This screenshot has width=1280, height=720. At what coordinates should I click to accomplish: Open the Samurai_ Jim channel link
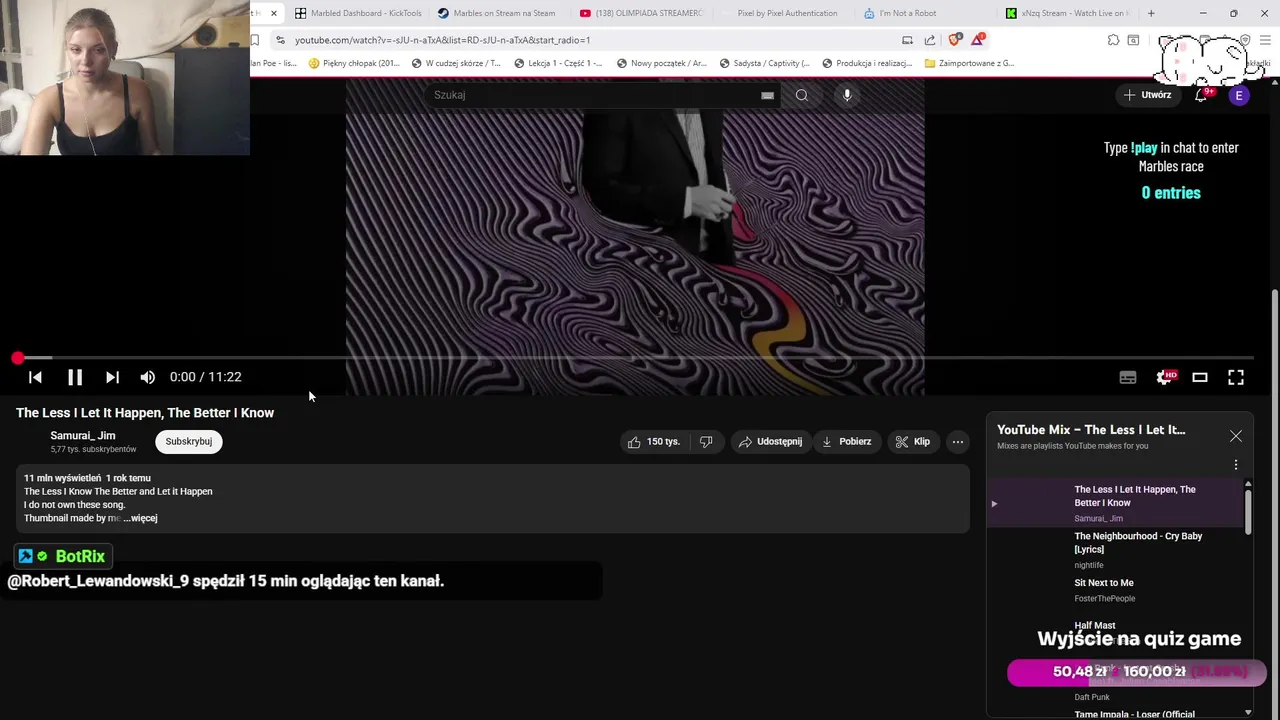83,435
